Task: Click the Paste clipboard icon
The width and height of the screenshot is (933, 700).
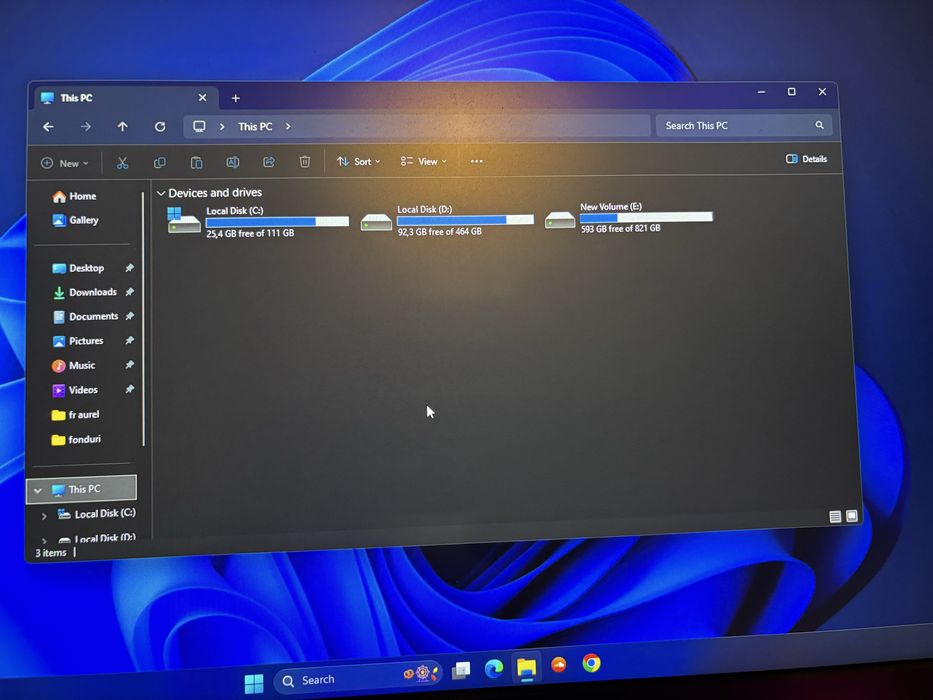Action: tap(196, 162)
